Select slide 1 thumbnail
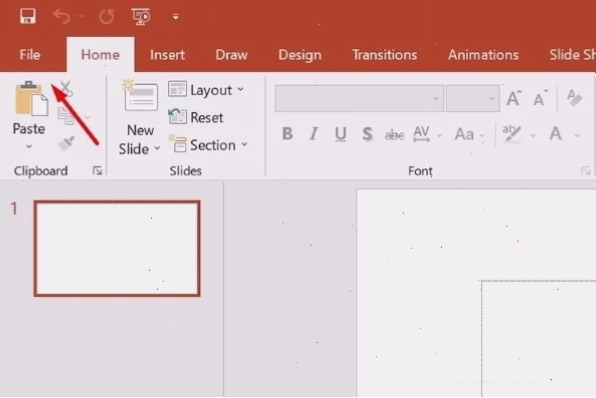596x398 pixels. click(117, 248)
